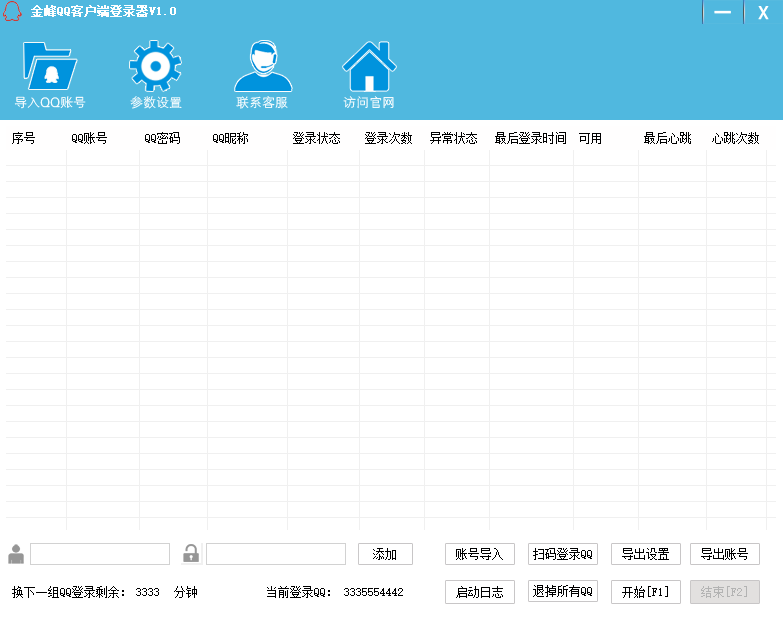This screenshot has width=783, height=632.
Task: Click the 联系客服 headset agent icon
Action: 263,66
